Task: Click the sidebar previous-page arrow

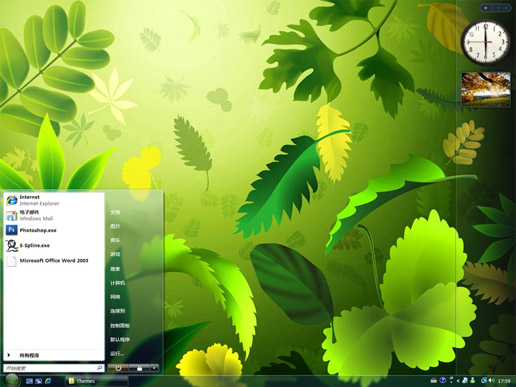Action: pyautogui.click(x=498, y=7)
